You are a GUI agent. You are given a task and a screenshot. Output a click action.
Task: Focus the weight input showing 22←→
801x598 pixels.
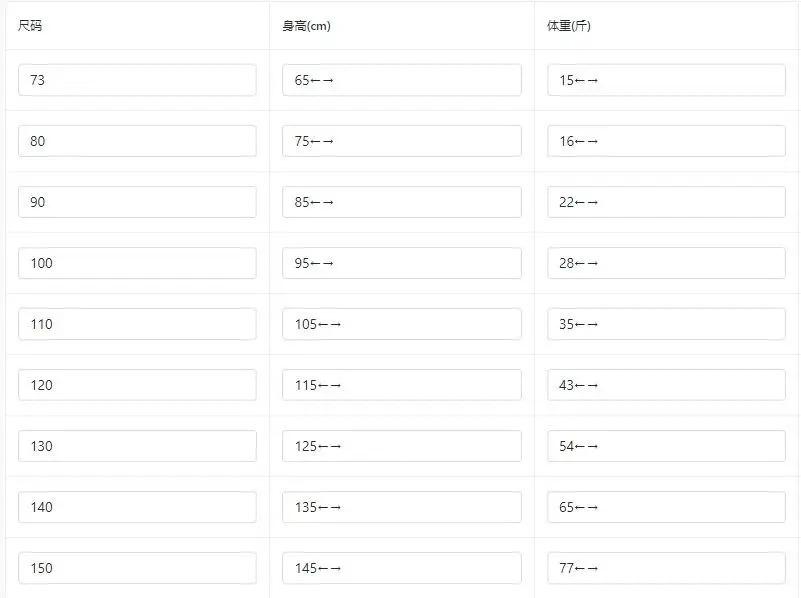(x=666, y=202)
